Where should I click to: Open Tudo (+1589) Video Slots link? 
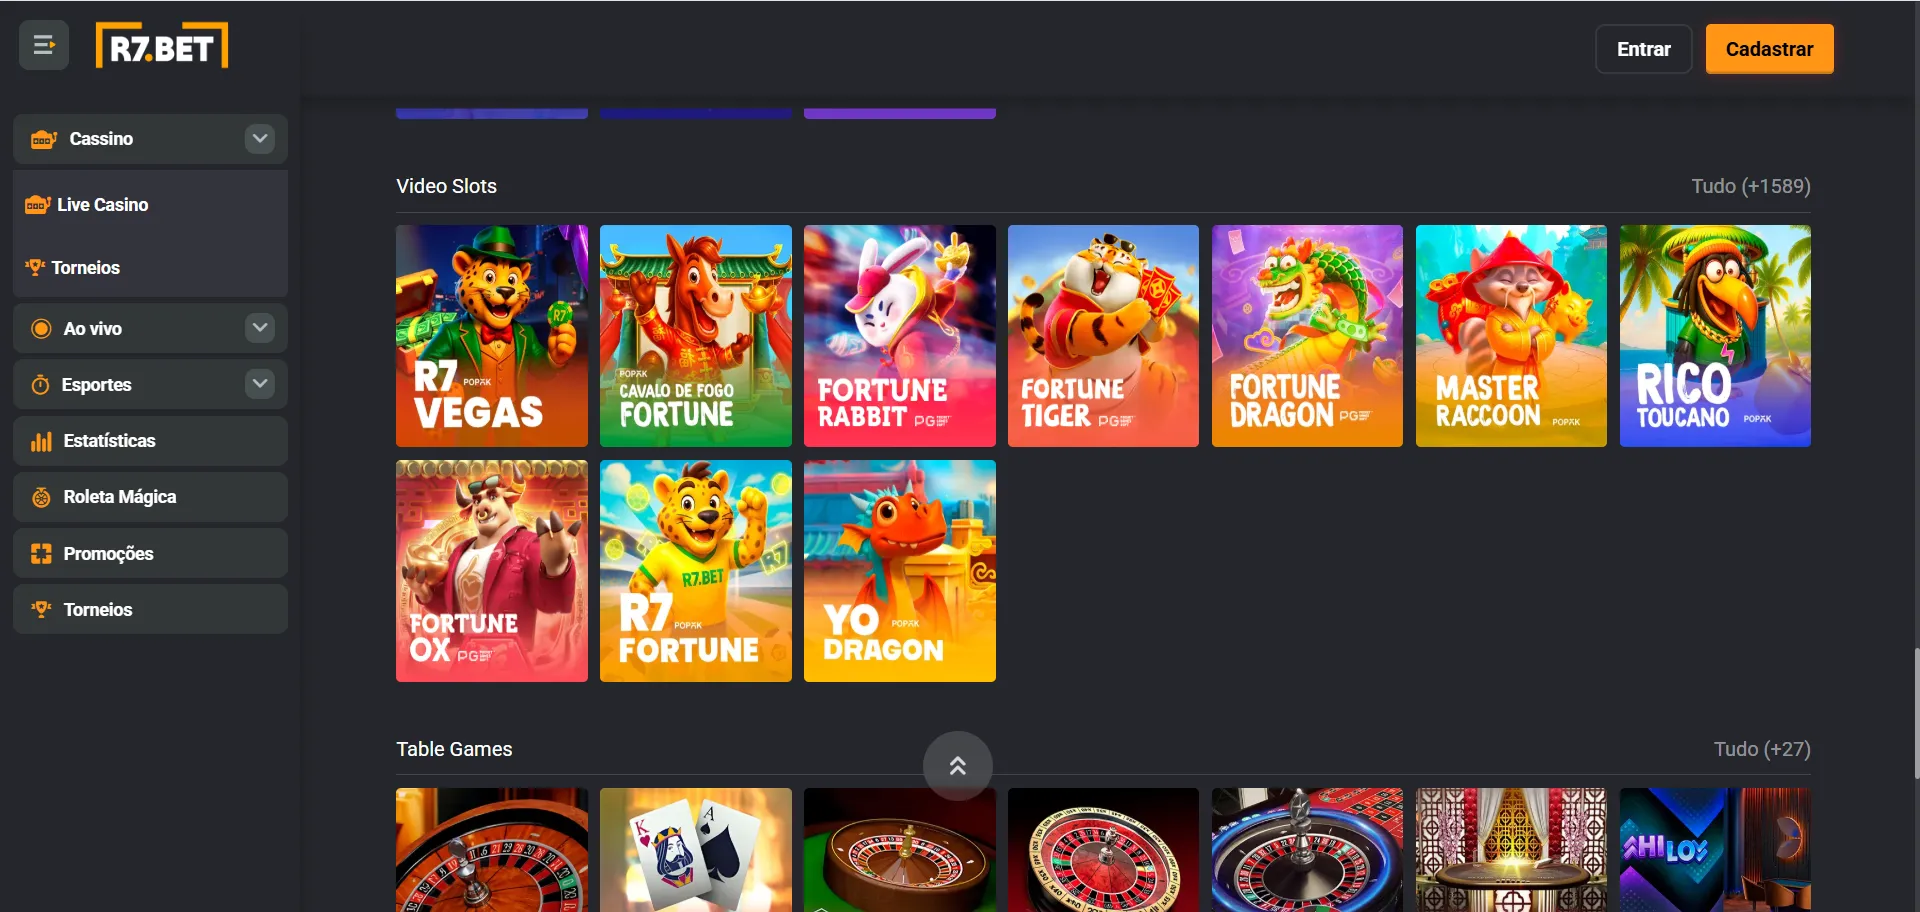tap(1750, 187)
